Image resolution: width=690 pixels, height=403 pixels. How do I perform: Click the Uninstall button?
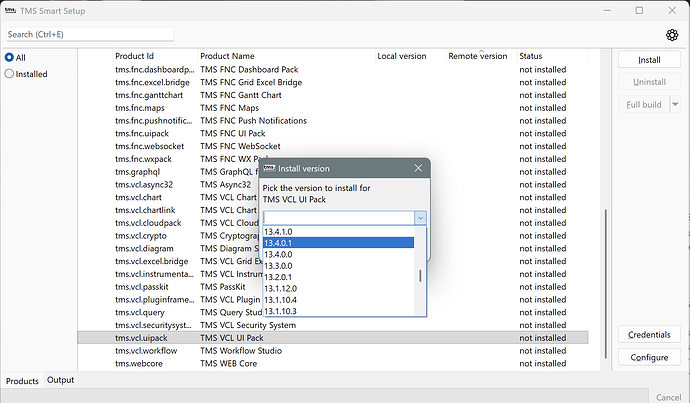click(x=649, y=82)
